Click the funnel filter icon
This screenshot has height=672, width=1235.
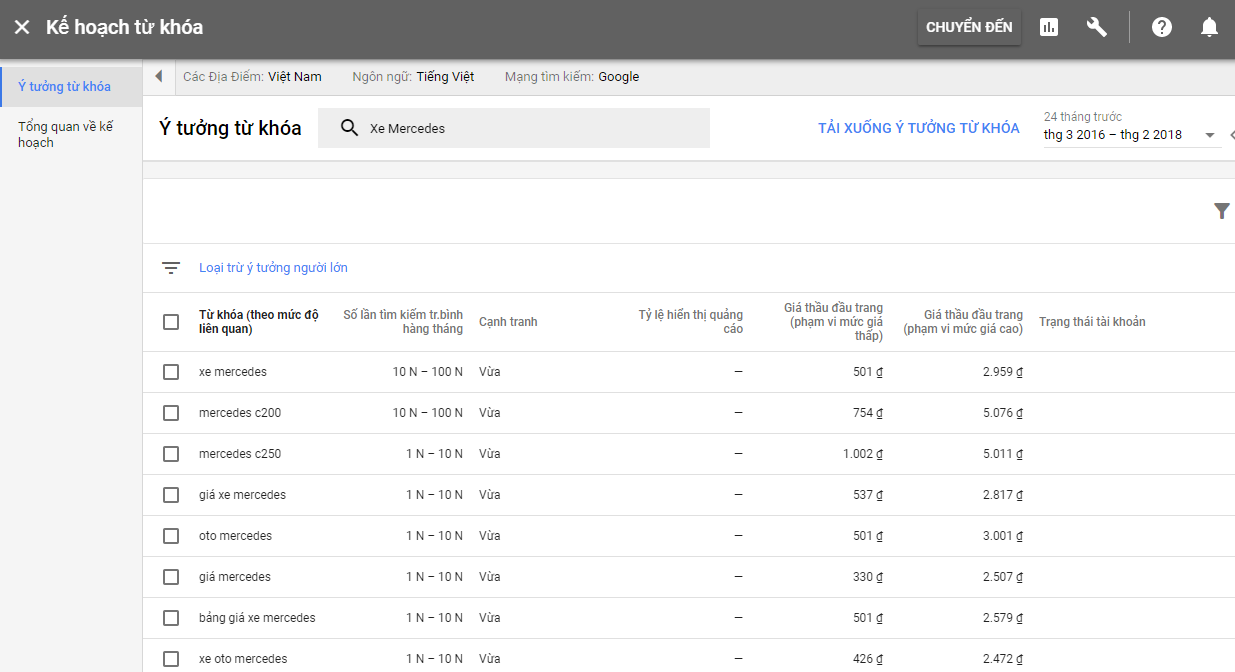(x=1221, y=210)
